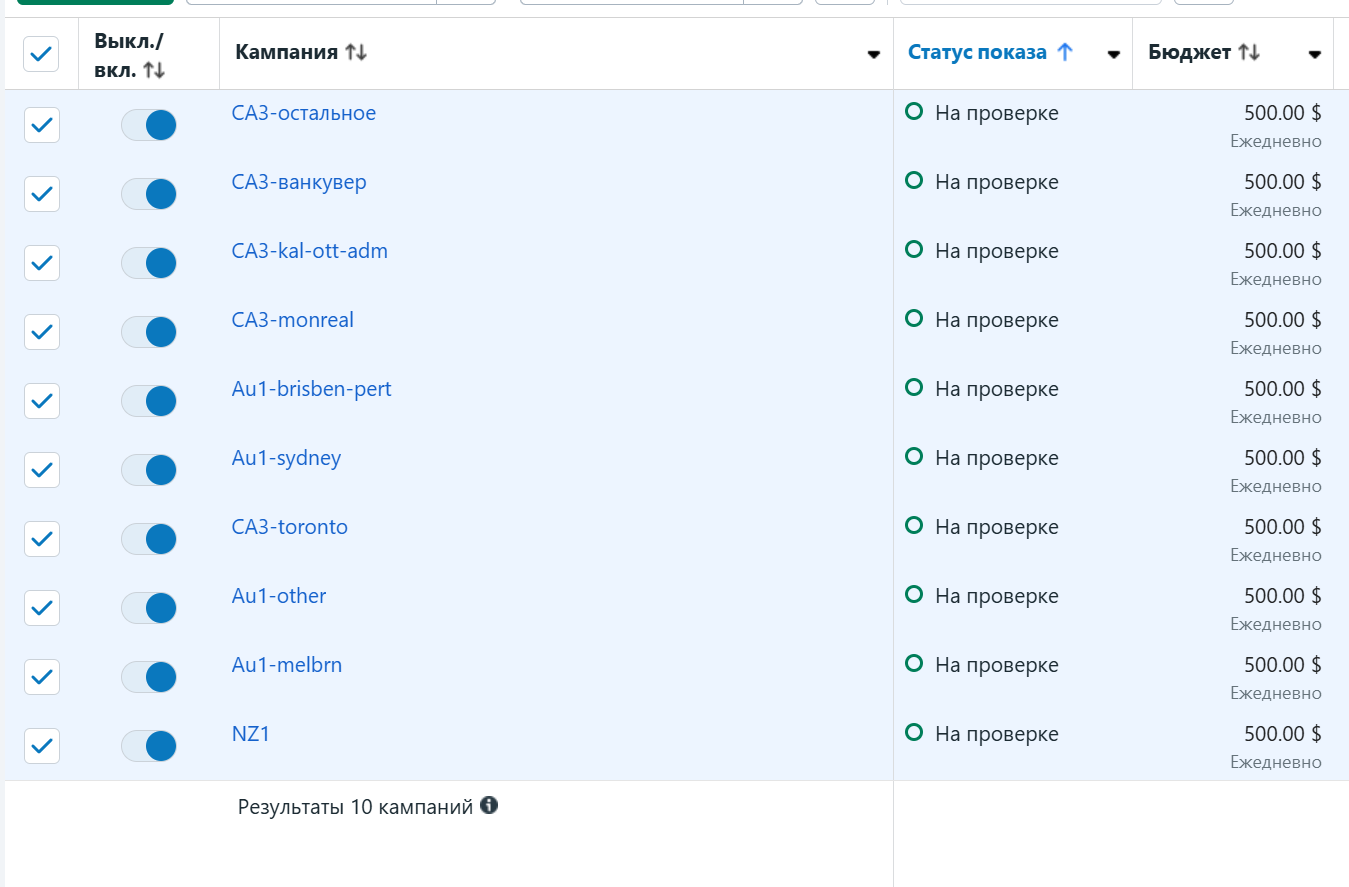Disable NZ1 campaign toggle

pos(149,746)
